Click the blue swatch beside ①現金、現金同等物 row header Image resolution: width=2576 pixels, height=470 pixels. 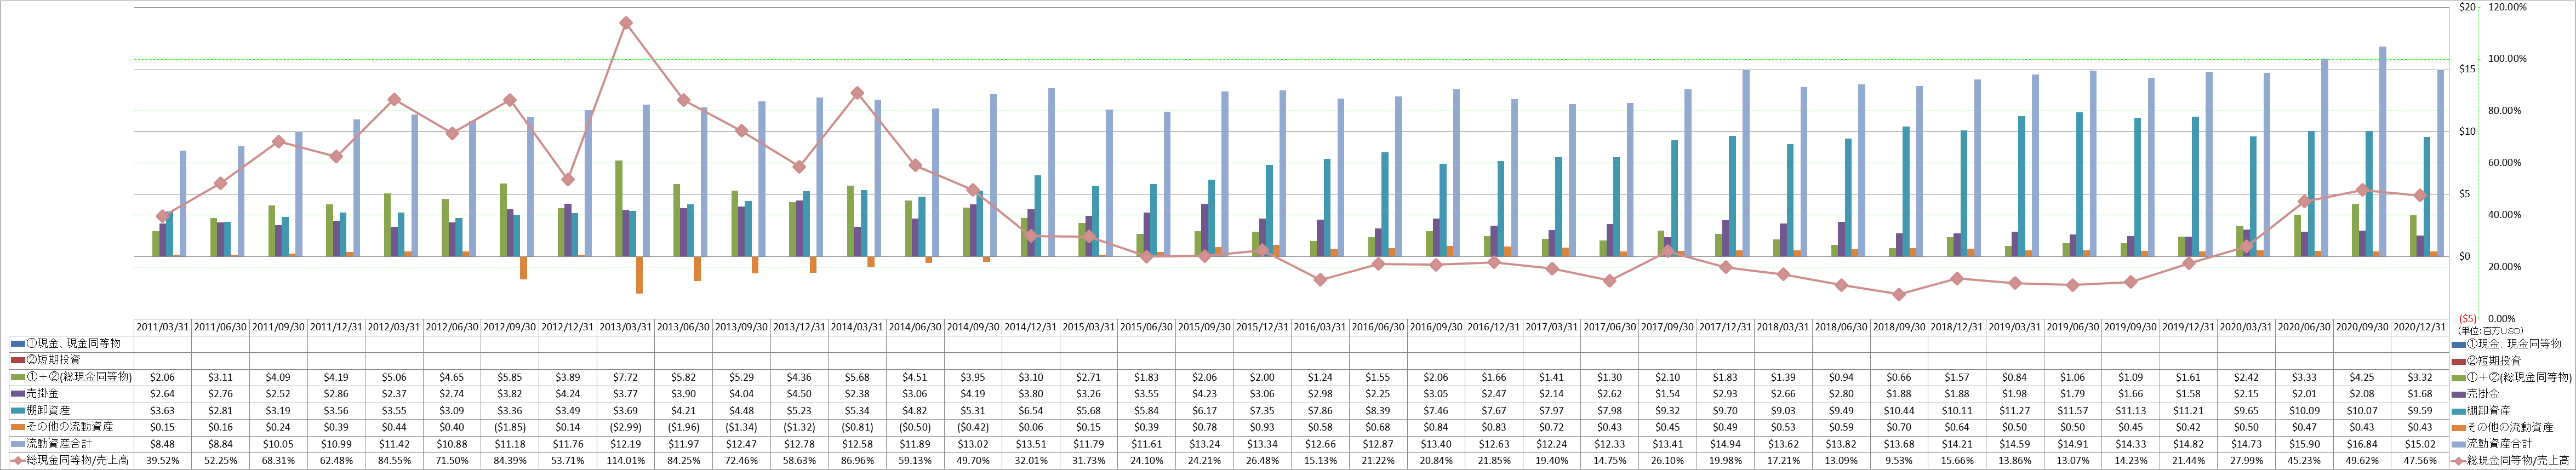point(17,343)
